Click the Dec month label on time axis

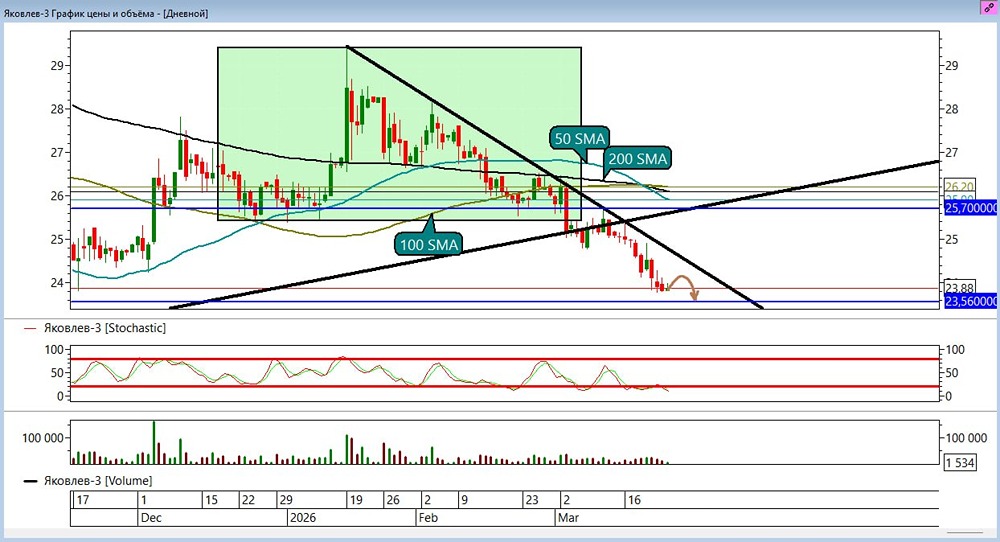click(151, 517)
